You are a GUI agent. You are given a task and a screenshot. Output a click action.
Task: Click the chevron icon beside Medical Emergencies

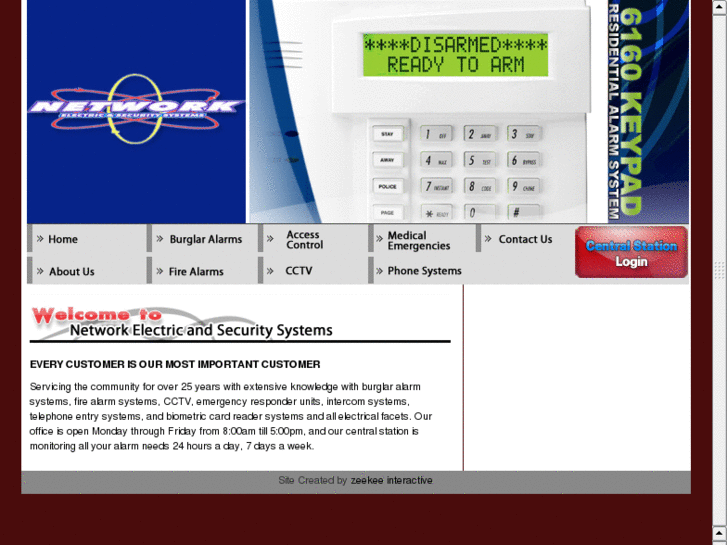[x=379, y=239]
